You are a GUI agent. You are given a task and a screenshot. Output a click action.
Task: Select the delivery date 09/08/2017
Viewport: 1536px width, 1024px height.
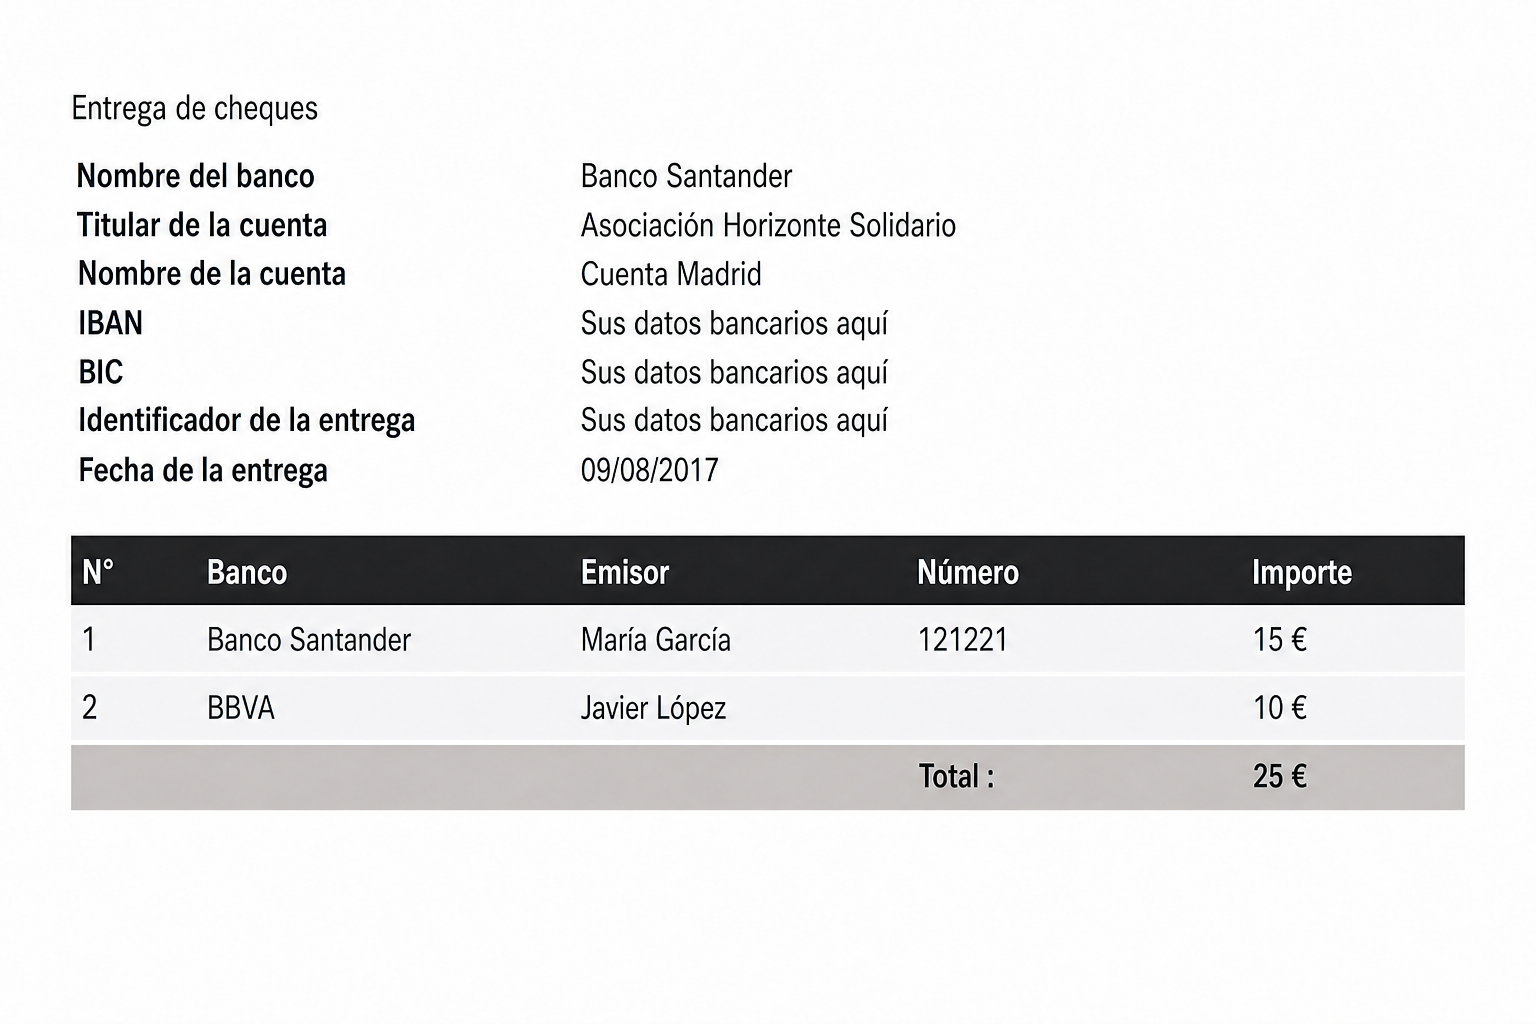650,470
